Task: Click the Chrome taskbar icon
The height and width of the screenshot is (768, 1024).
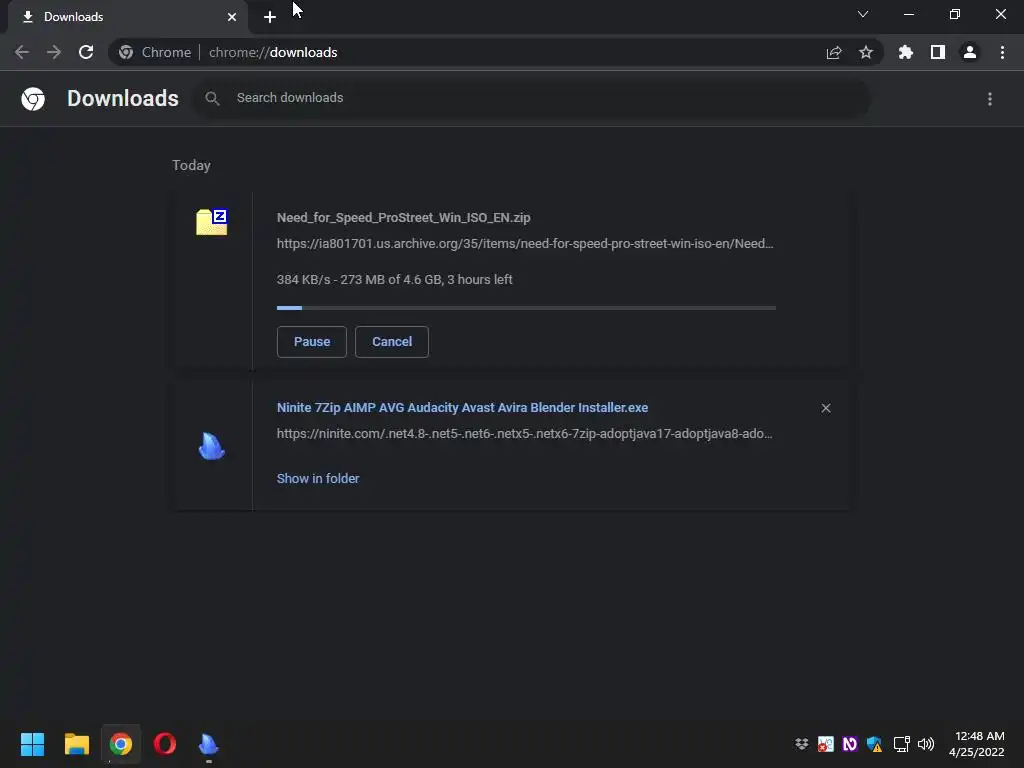Action: pos(121,744)
